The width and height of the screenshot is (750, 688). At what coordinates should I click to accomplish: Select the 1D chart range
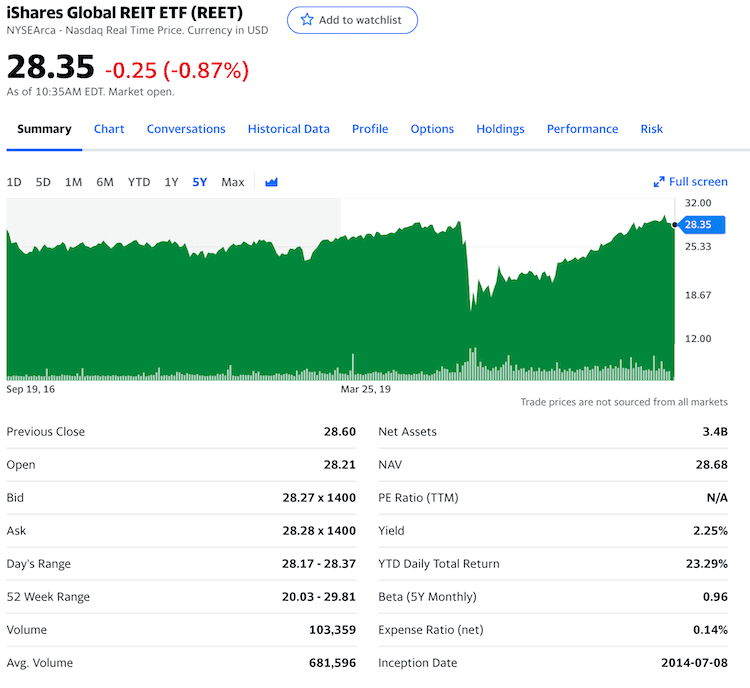click(x=14, y=182)
